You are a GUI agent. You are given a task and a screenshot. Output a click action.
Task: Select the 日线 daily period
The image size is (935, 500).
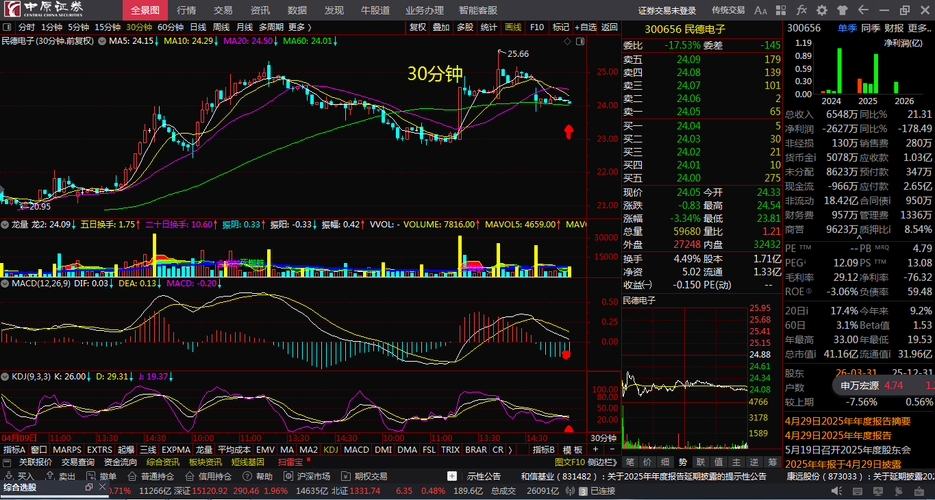tap(198, 27)
